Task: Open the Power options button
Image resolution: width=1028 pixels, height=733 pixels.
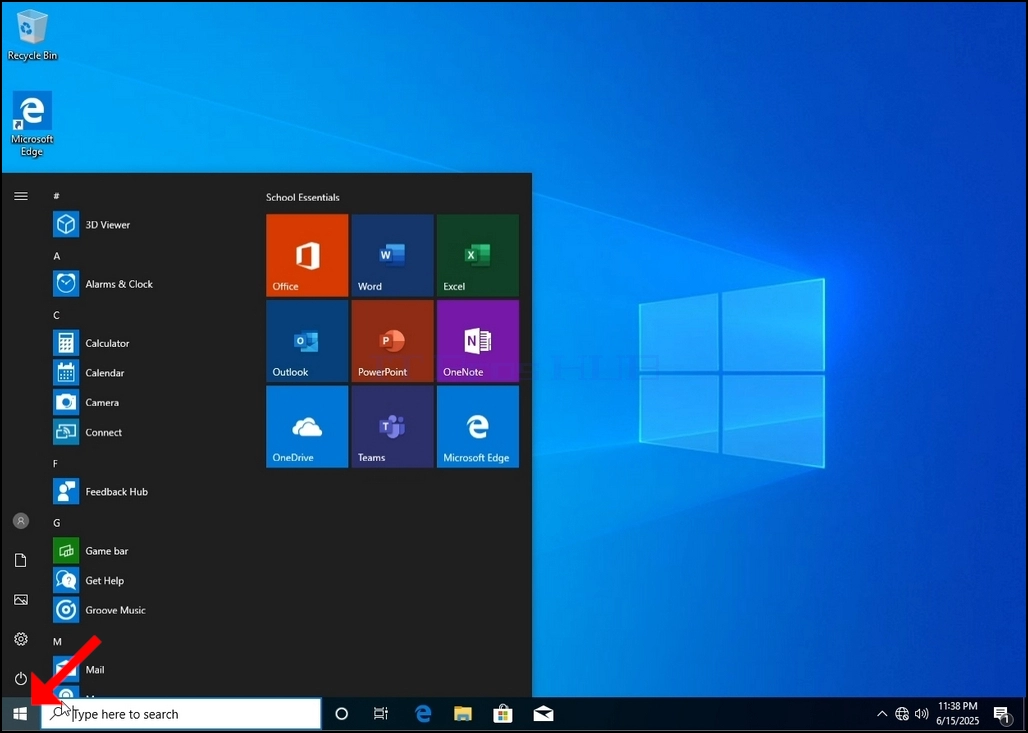Action: [21, 679]
